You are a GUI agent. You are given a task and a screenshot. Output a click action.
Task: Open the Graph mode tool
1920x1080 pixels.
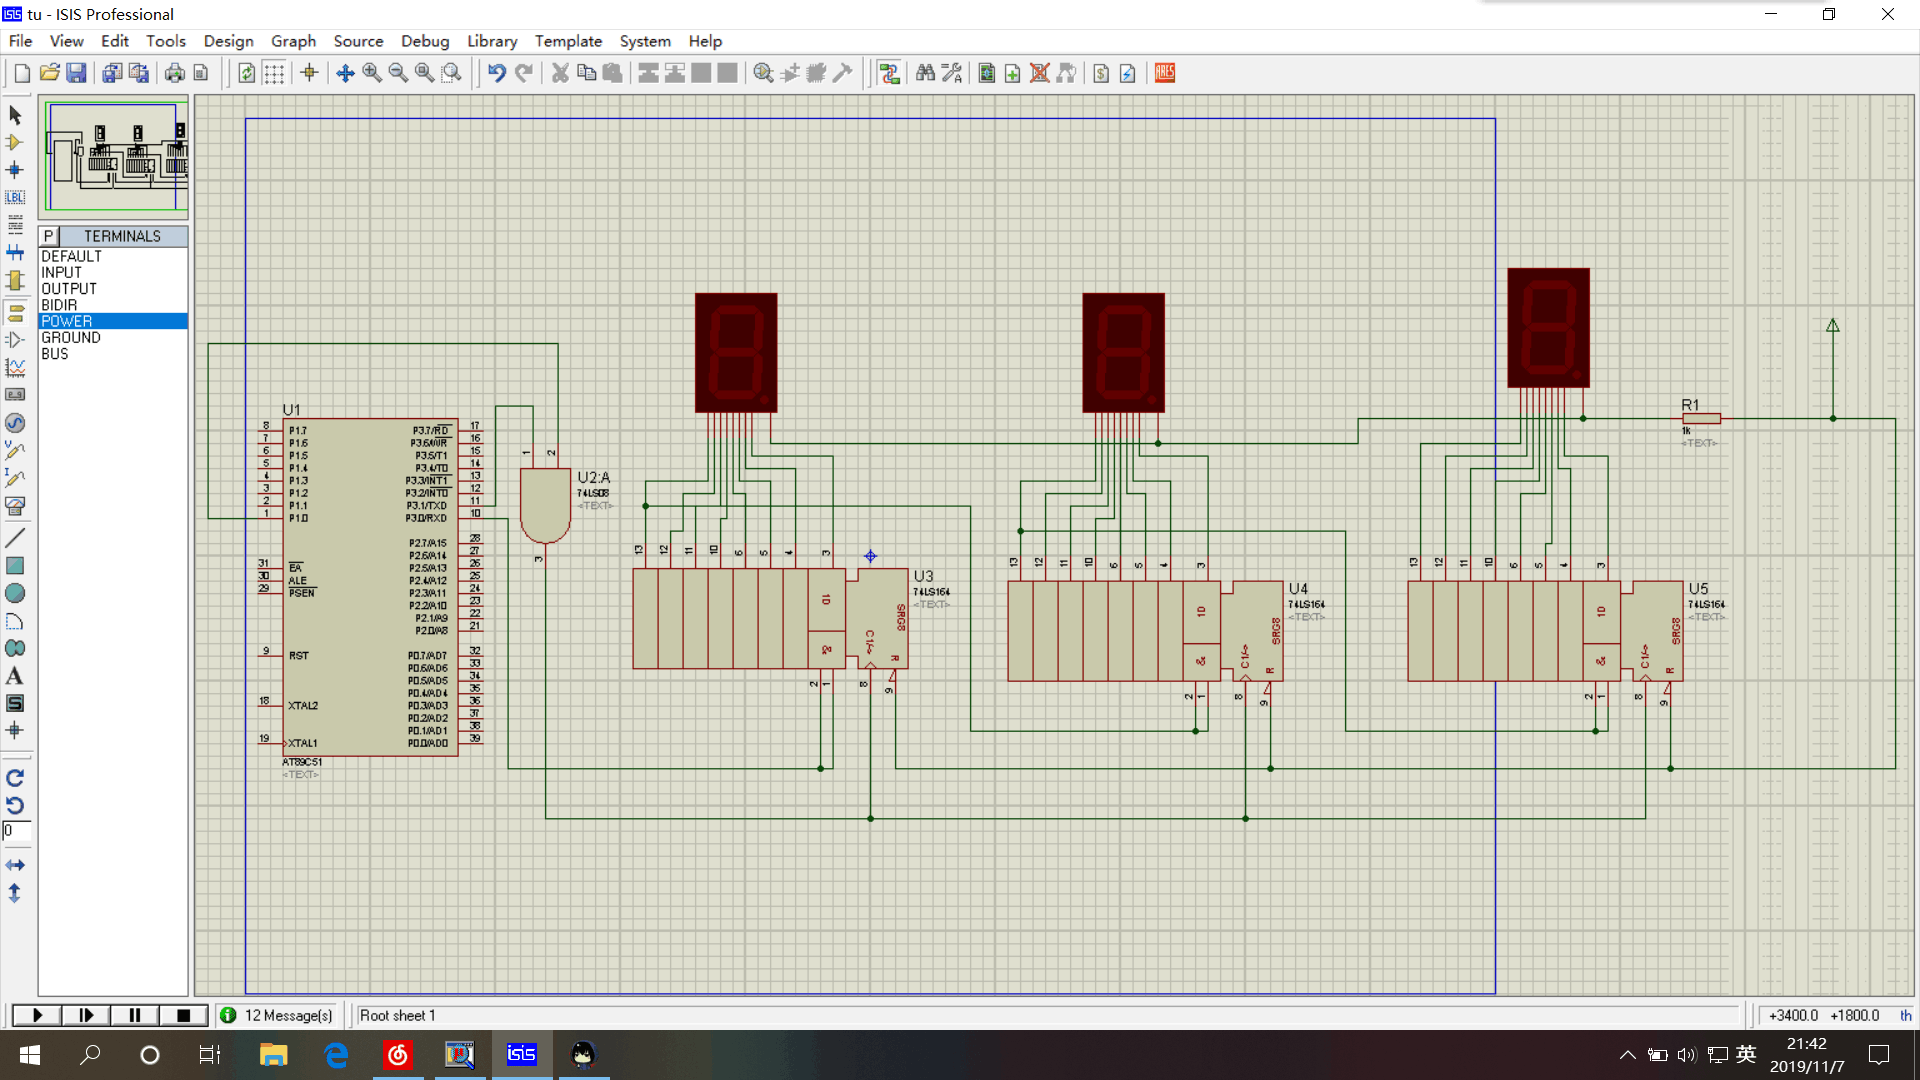coord(15,368)
